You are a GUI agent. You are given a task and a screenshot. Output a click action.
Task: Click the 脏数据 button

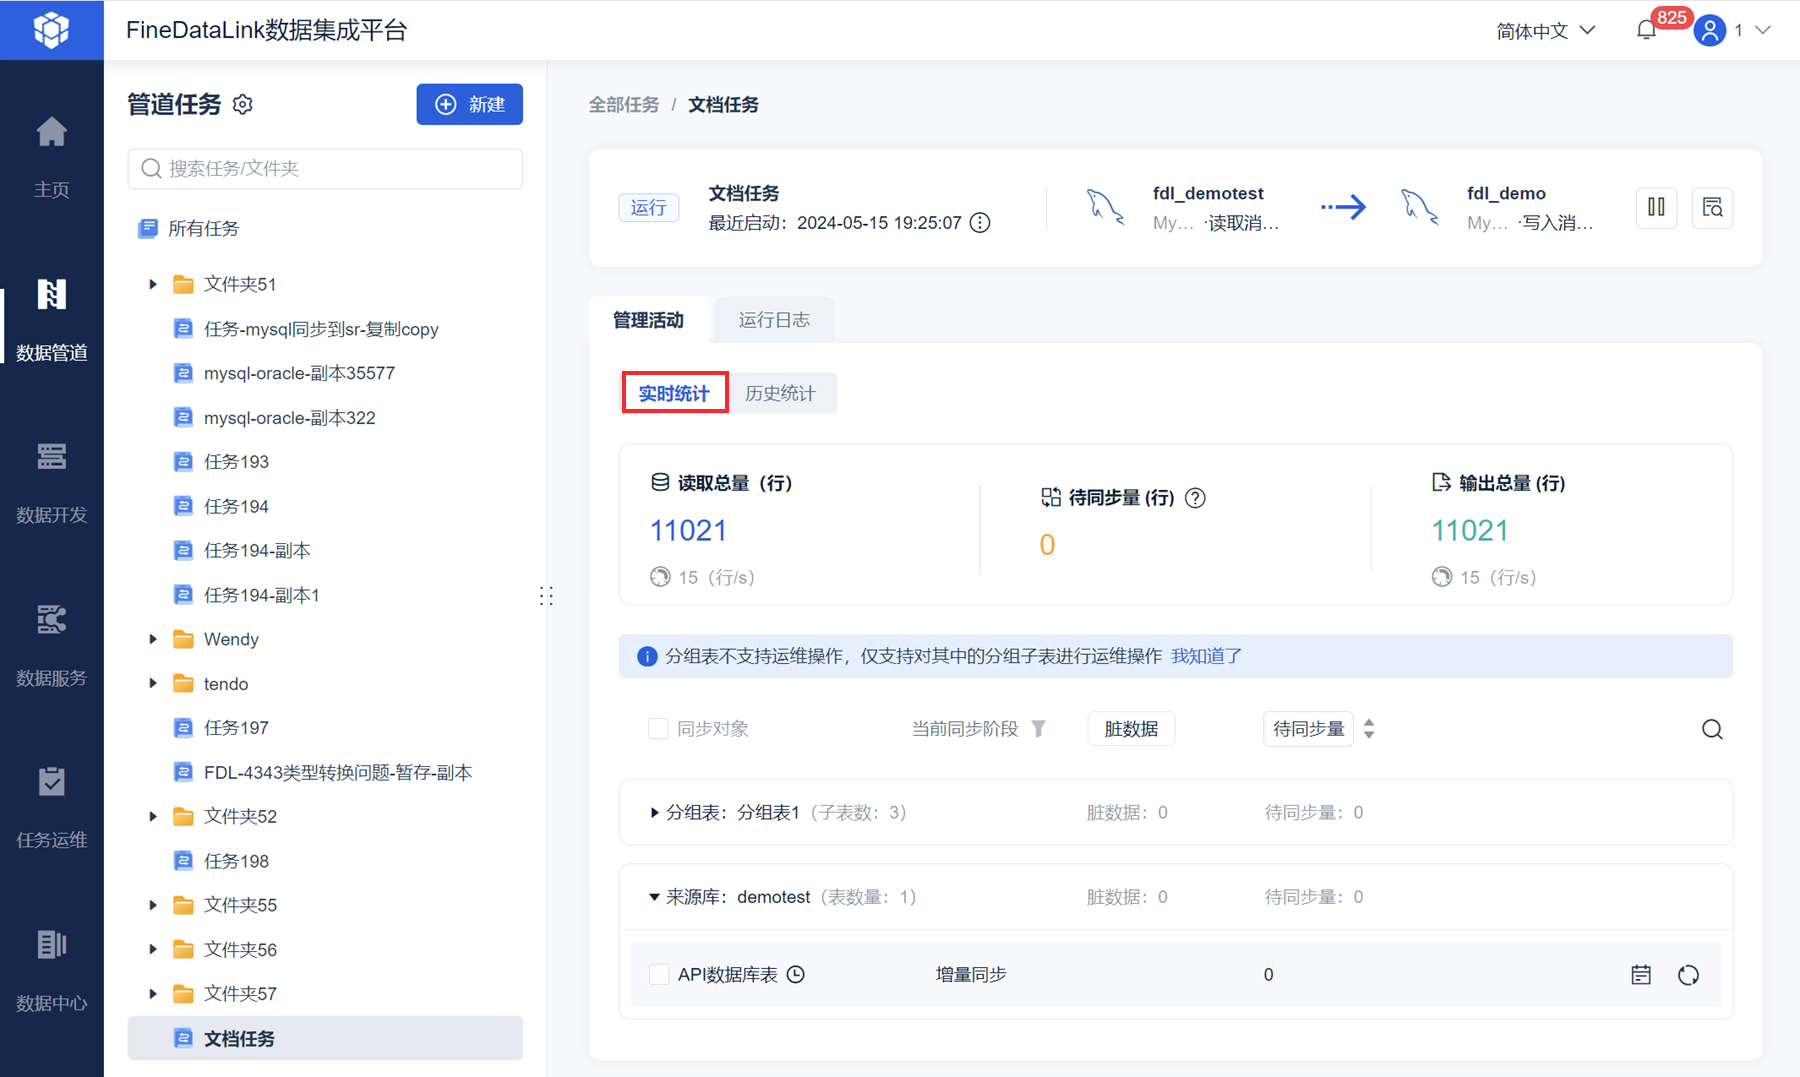click(1131, 729)
